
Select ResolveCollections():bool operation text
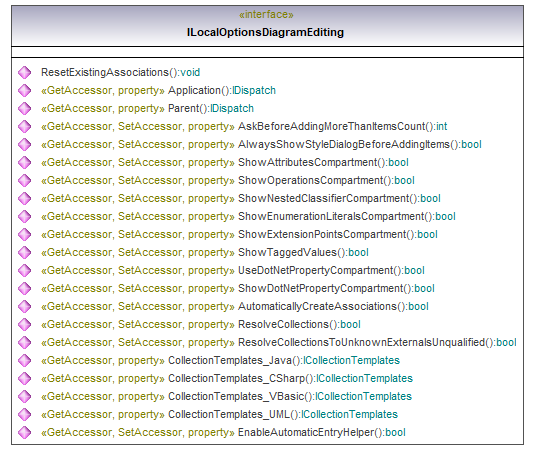(x=299, y=324)
